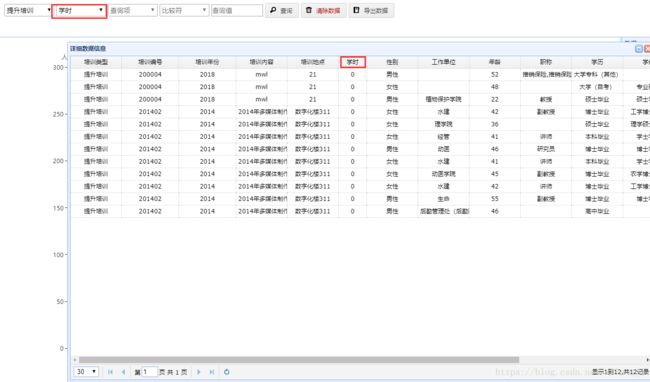Sort by the 工作单位 column header
650x382 pixels.
(x=444, y=62)
